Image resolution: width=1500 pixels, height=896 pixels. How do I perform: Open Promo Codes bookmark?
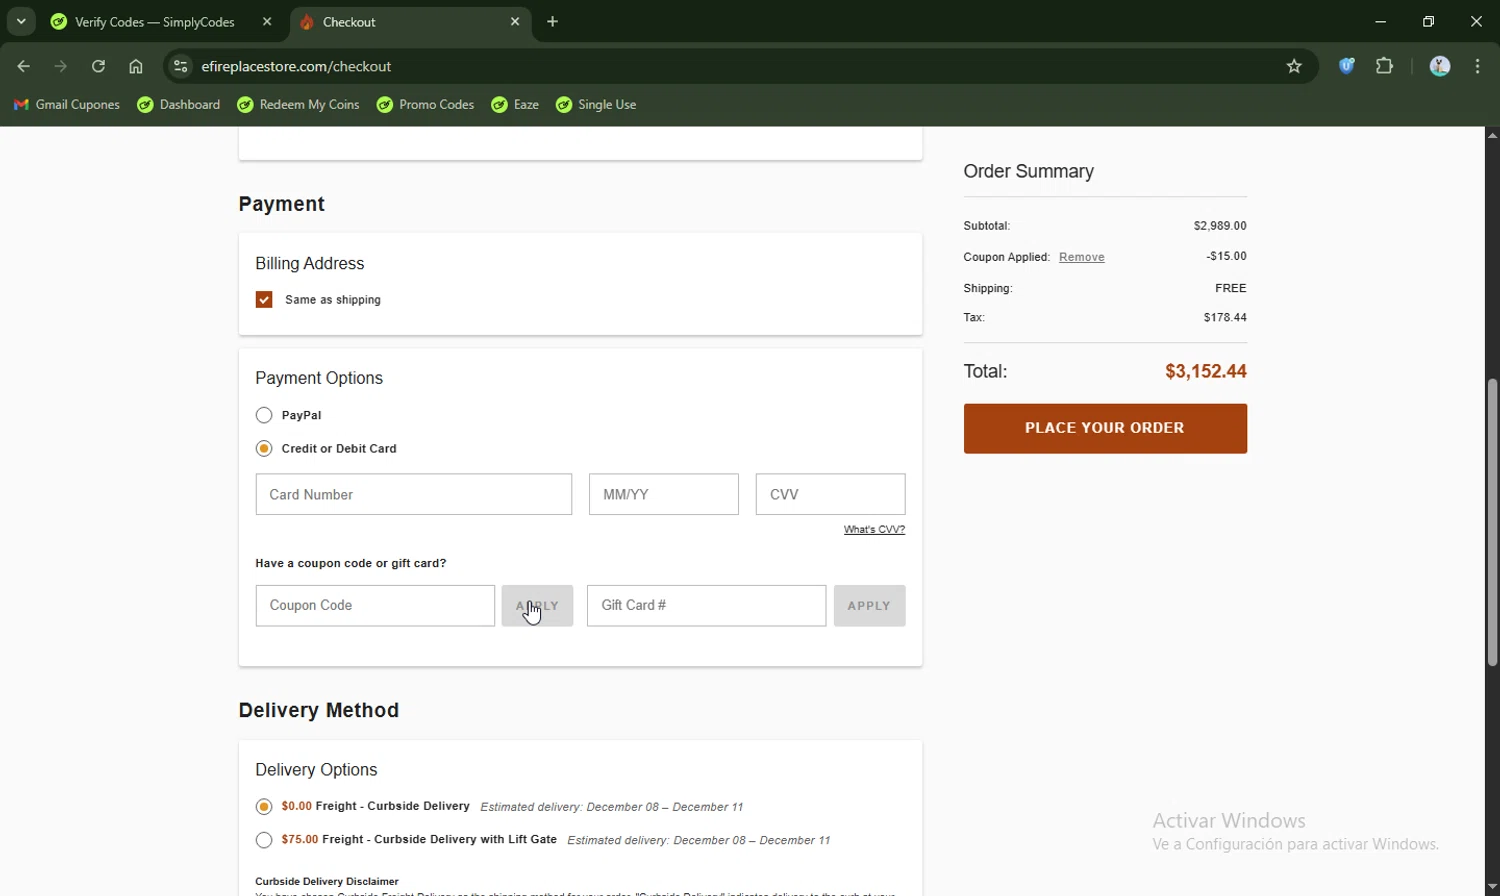pos(426,105)
